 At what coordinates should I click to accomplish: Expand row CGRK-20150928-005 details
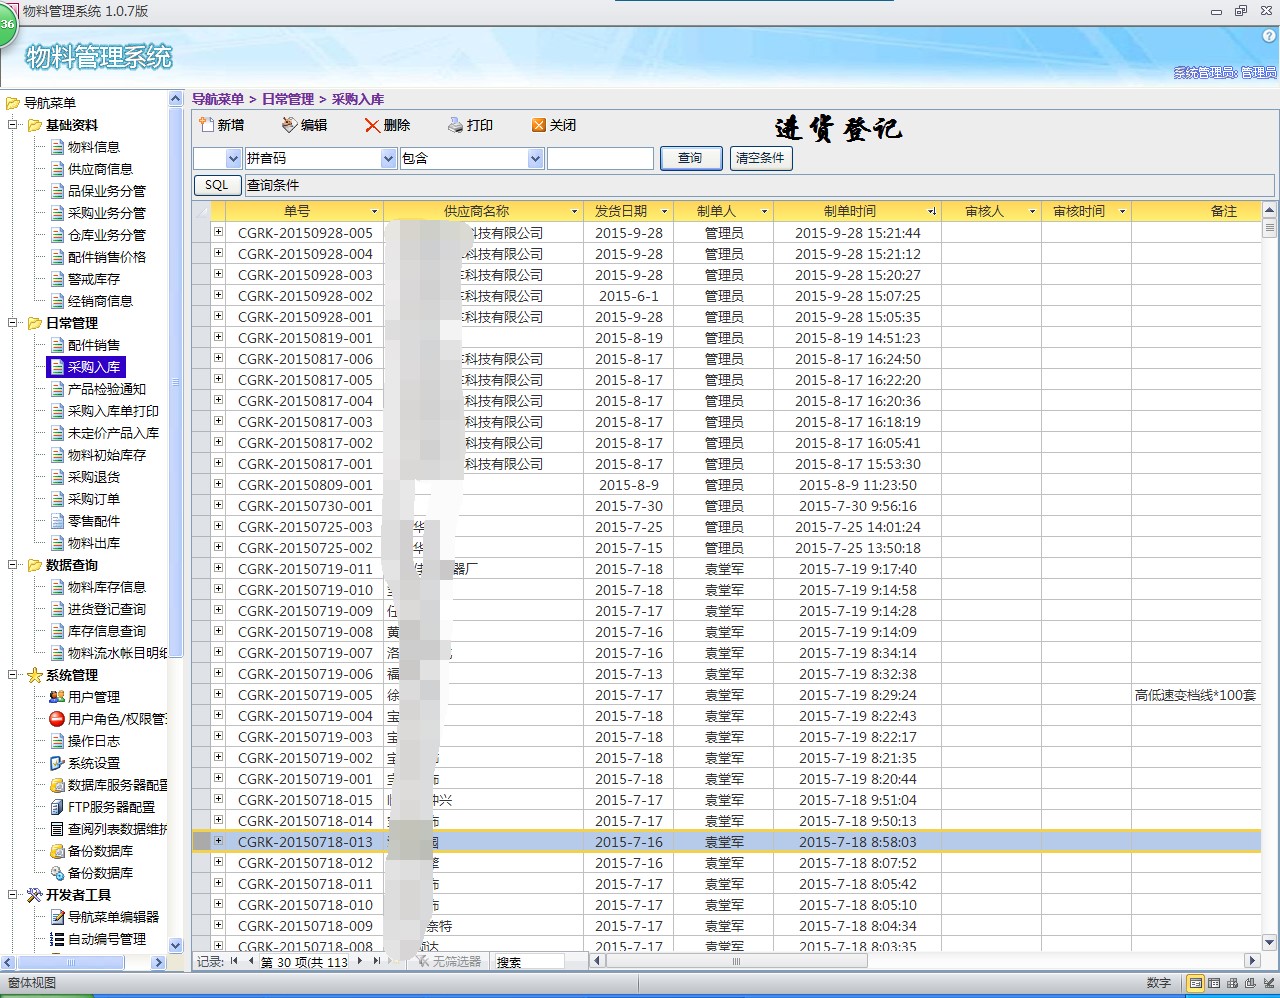(218, 232)
